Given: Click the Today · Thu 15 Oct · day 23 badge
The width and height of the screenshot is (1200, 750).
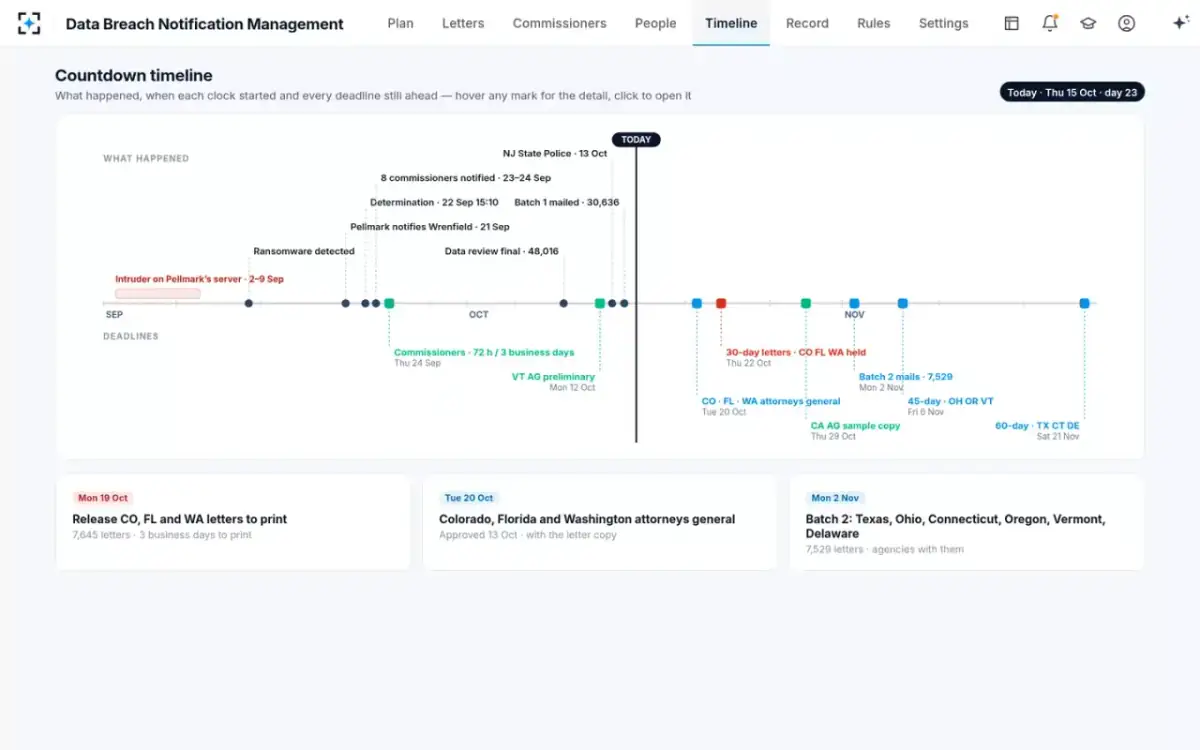Looking at the screenshot, I should click(1072, 92).
